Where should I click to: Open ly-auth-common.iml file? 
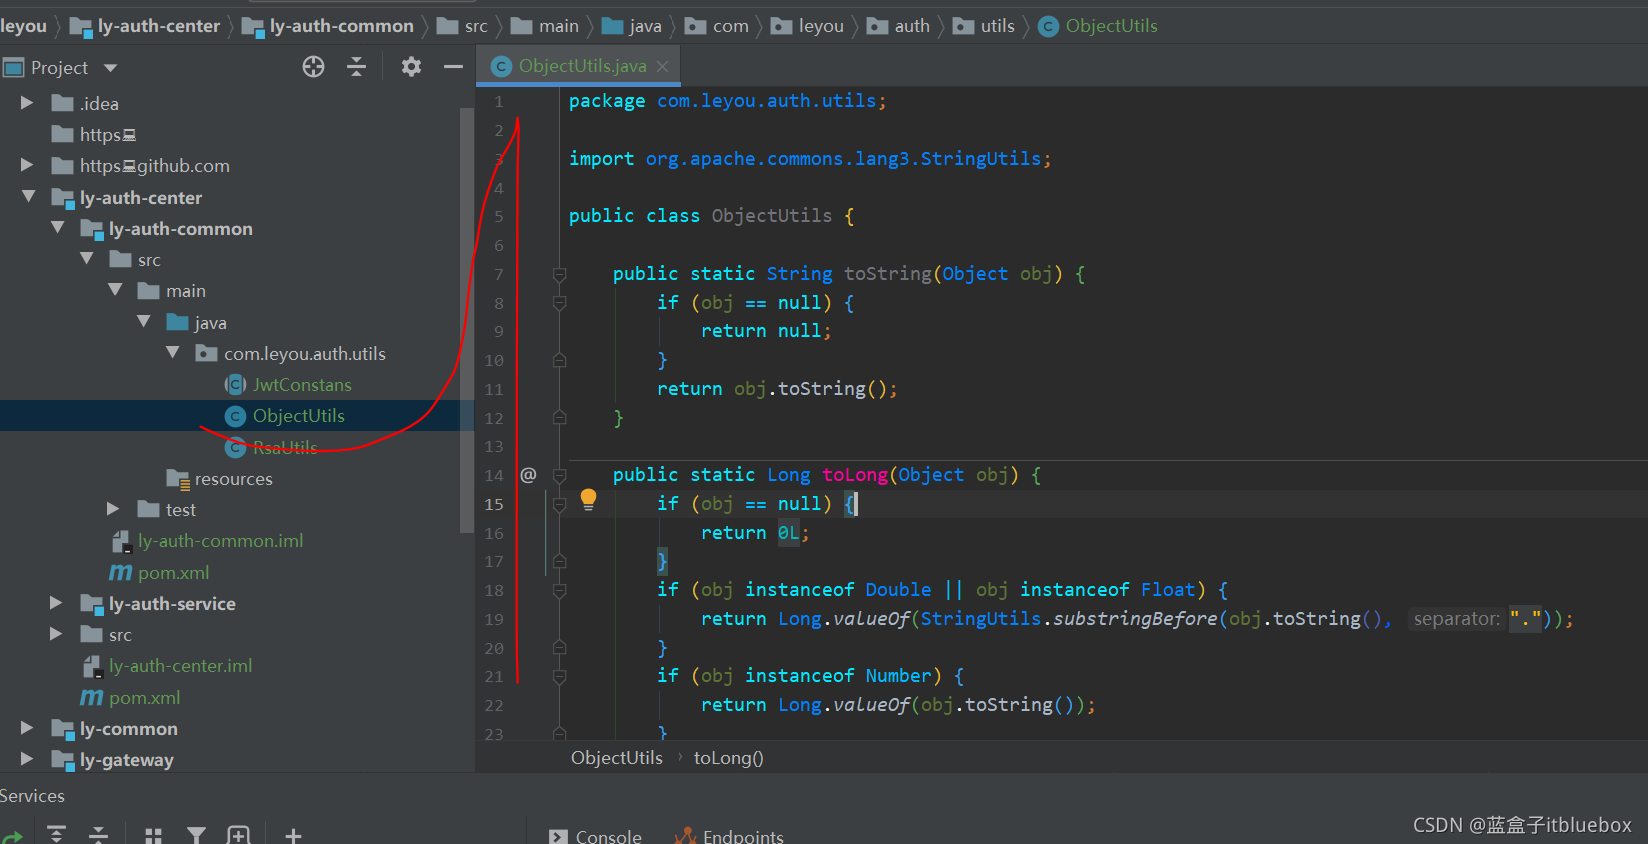pyautogui.click(x=220, y=541)
